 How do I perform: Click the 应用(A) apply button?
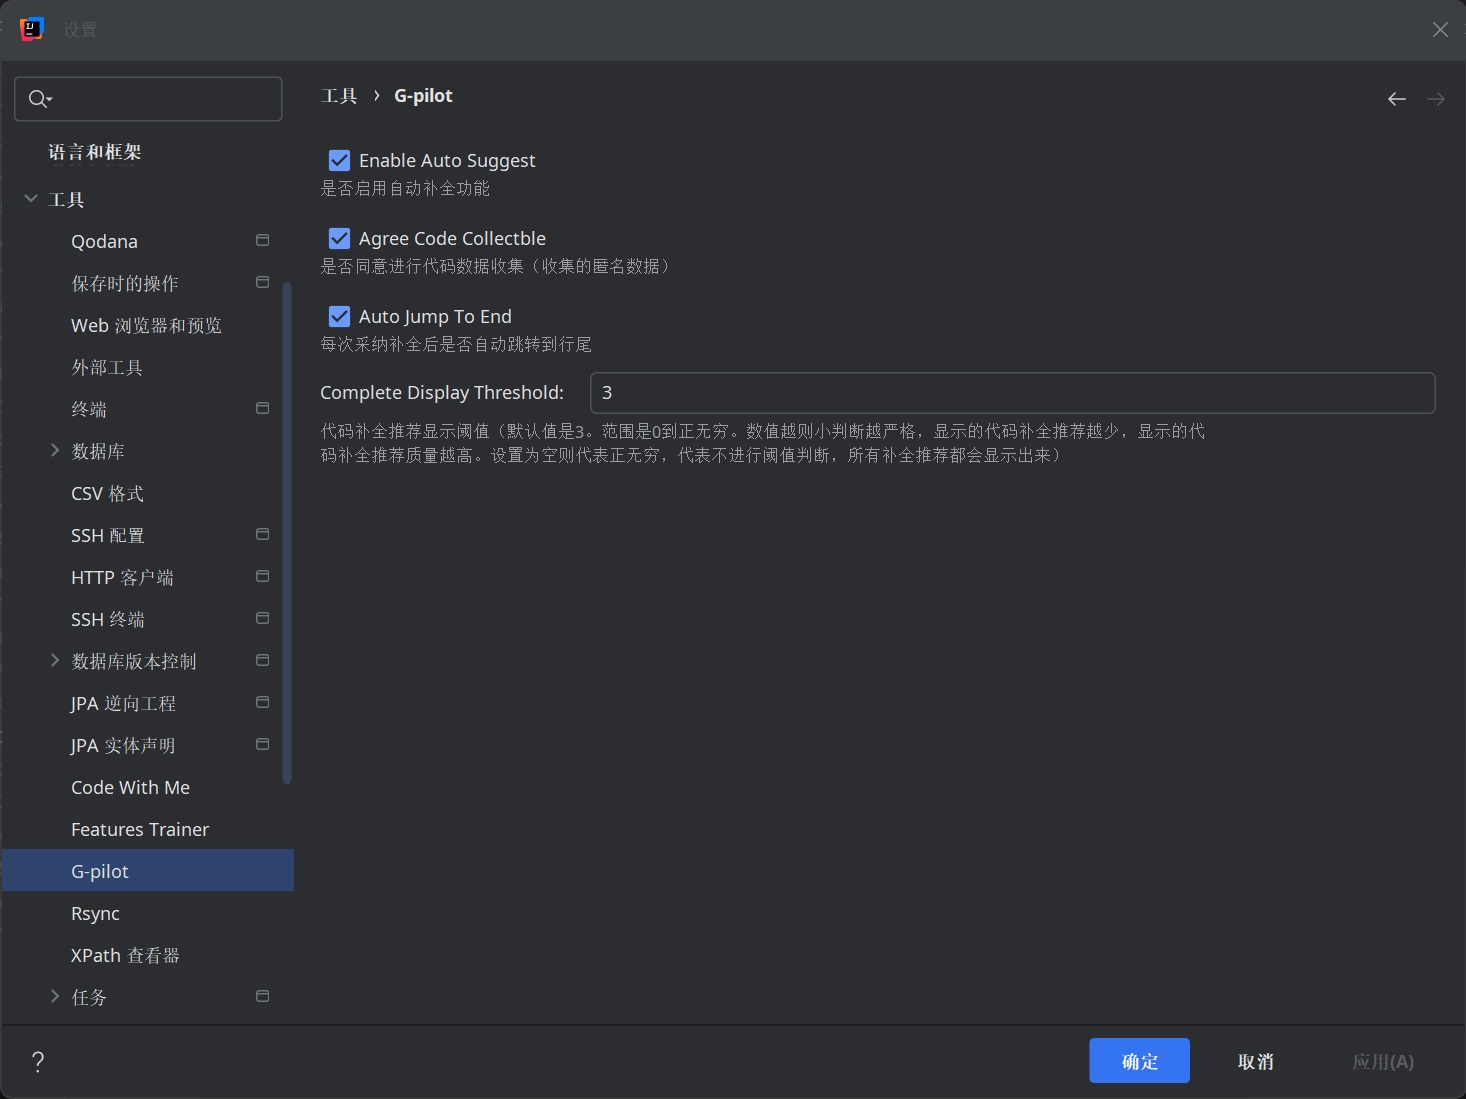click(1383, 1061)
